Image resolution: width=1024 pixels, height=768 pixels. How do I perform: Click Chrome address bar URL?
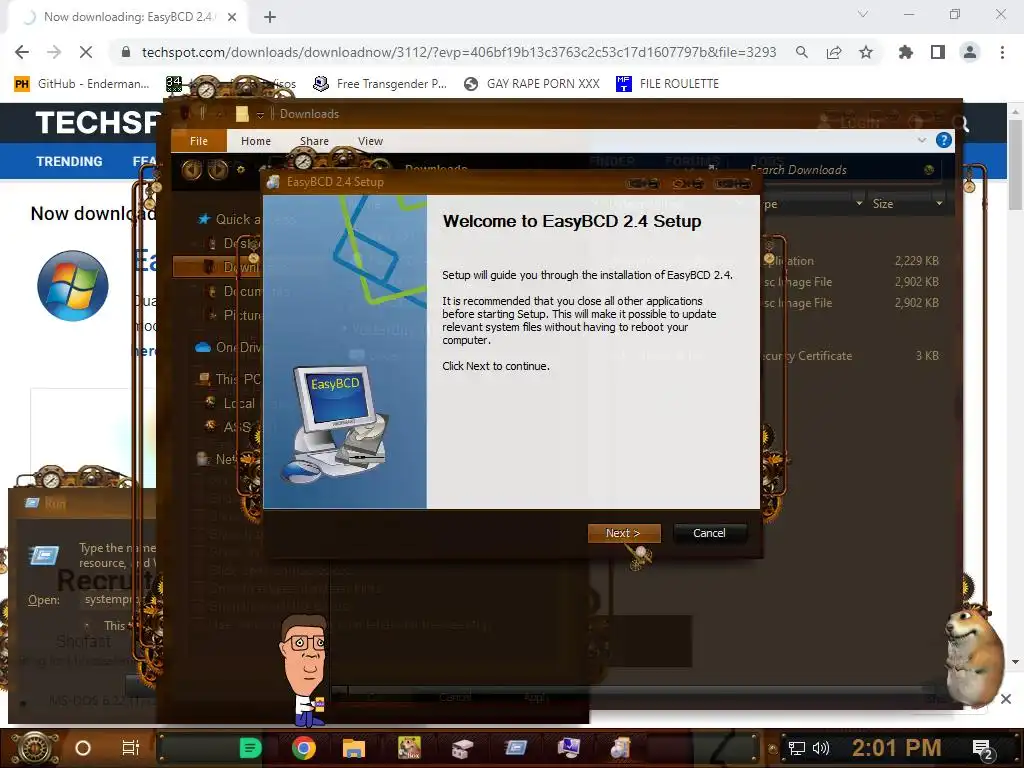[x=458, y=52]
